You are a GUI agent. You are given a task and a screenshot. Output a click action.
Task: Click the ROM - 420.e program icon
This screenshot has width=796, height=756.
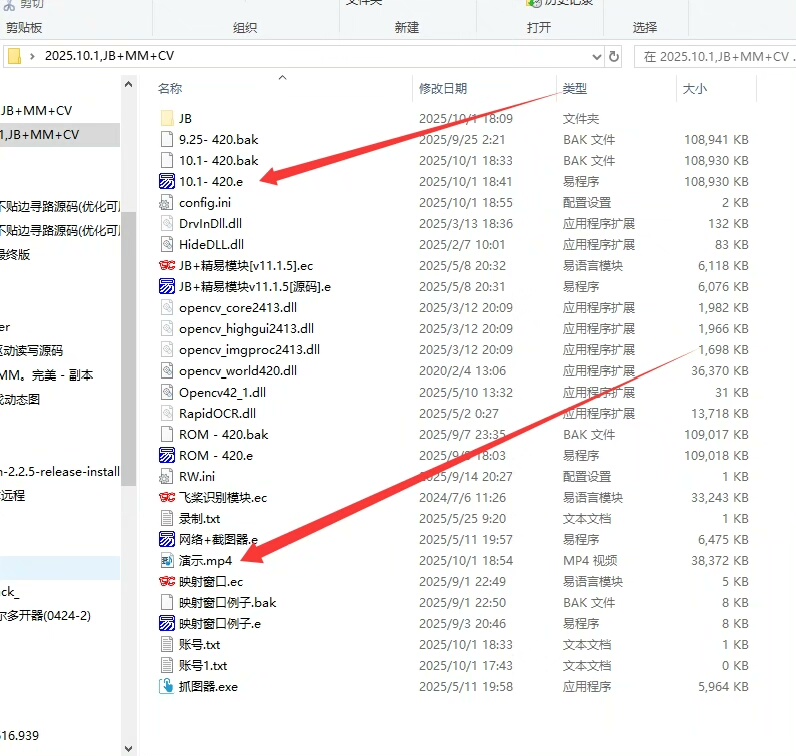167,455
